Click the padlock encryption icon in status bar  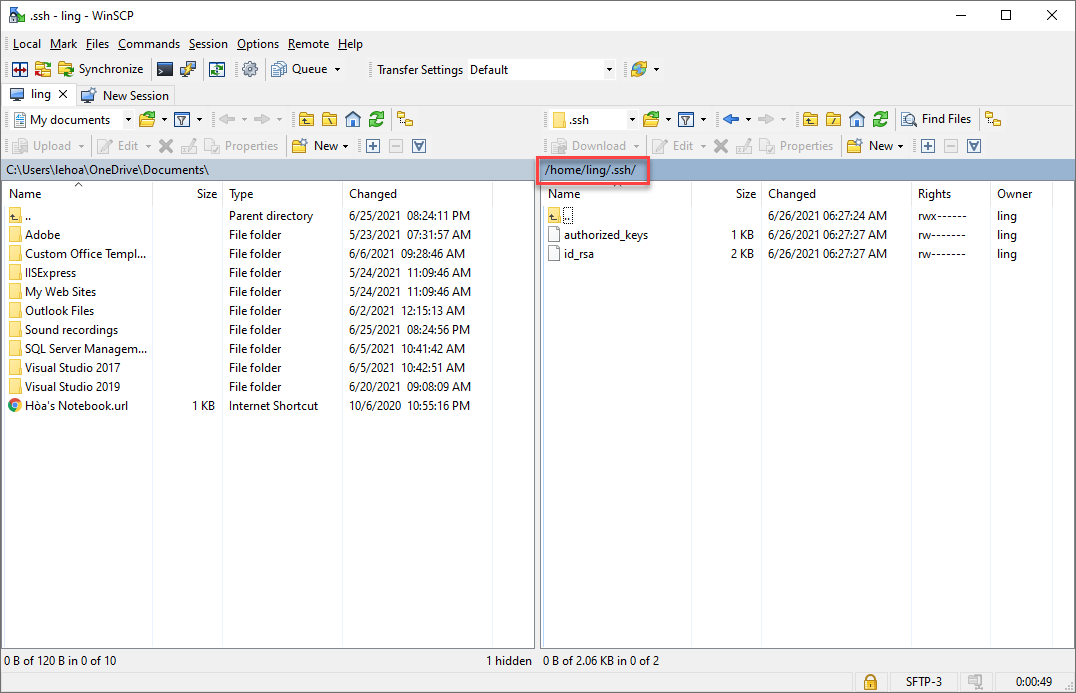(x=870, y=682)
